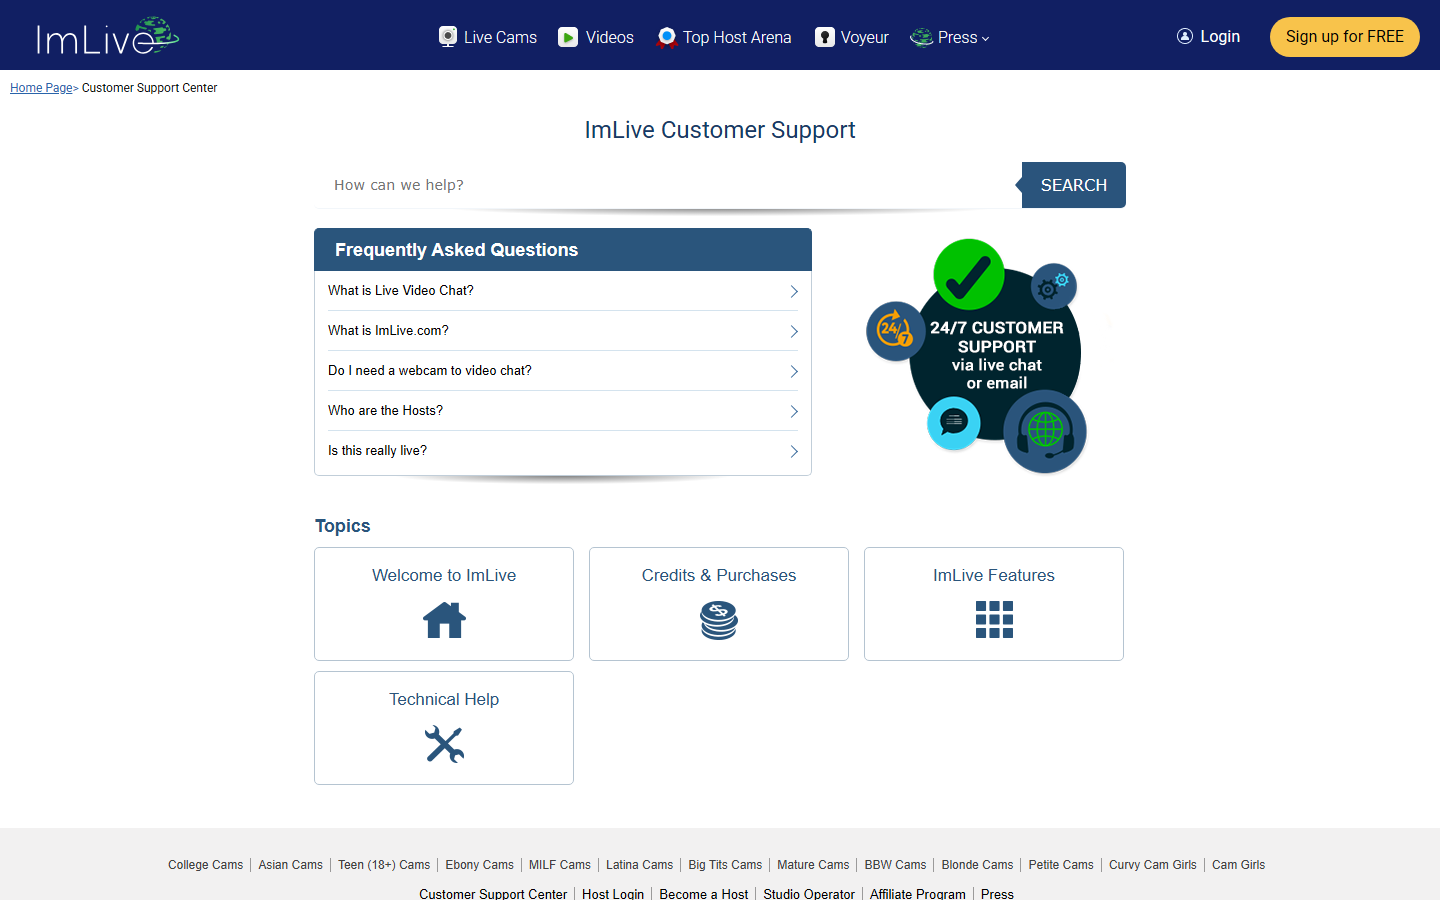Click the coins icon under Credits & Purchases

coord(719,620)
